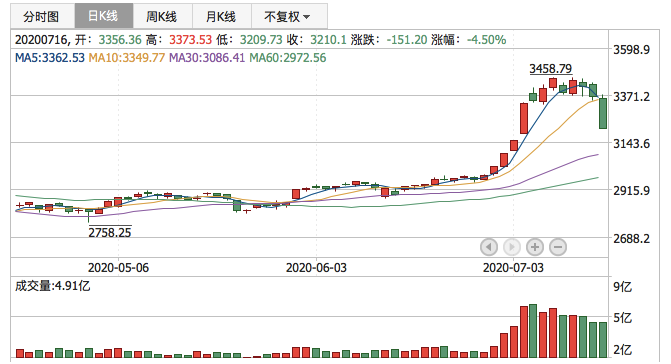Viewport: 671px width, 364px height.
Task: Zoom in with the plus chart icon
Action: (x=535, y=247)
